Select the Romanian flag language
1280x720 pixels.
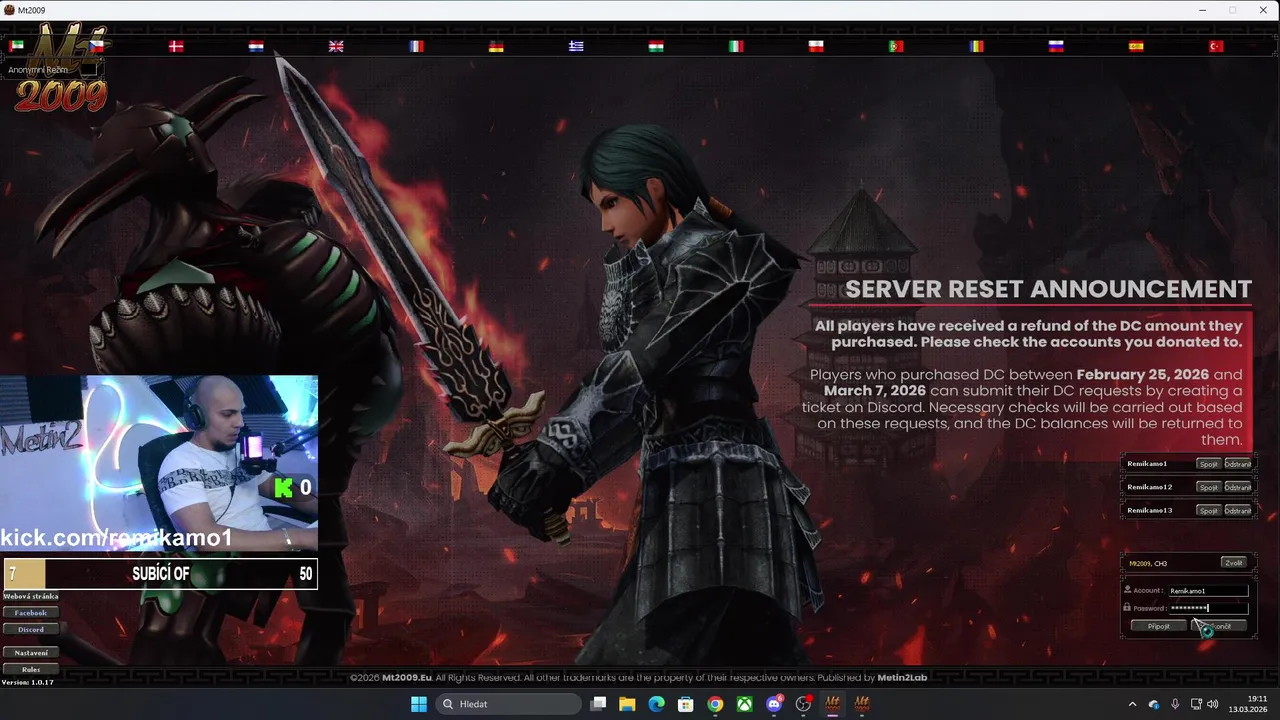click(976, 46)
